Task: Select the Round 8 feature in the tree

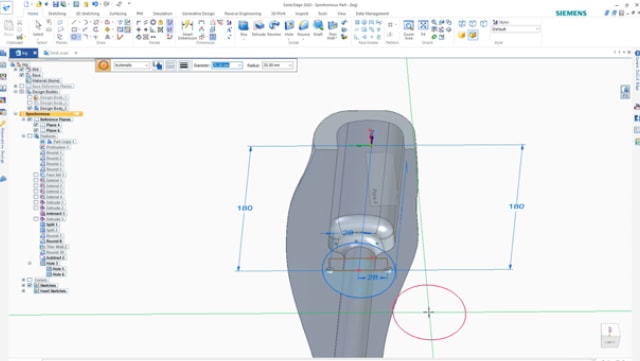Action: (53, 241)
